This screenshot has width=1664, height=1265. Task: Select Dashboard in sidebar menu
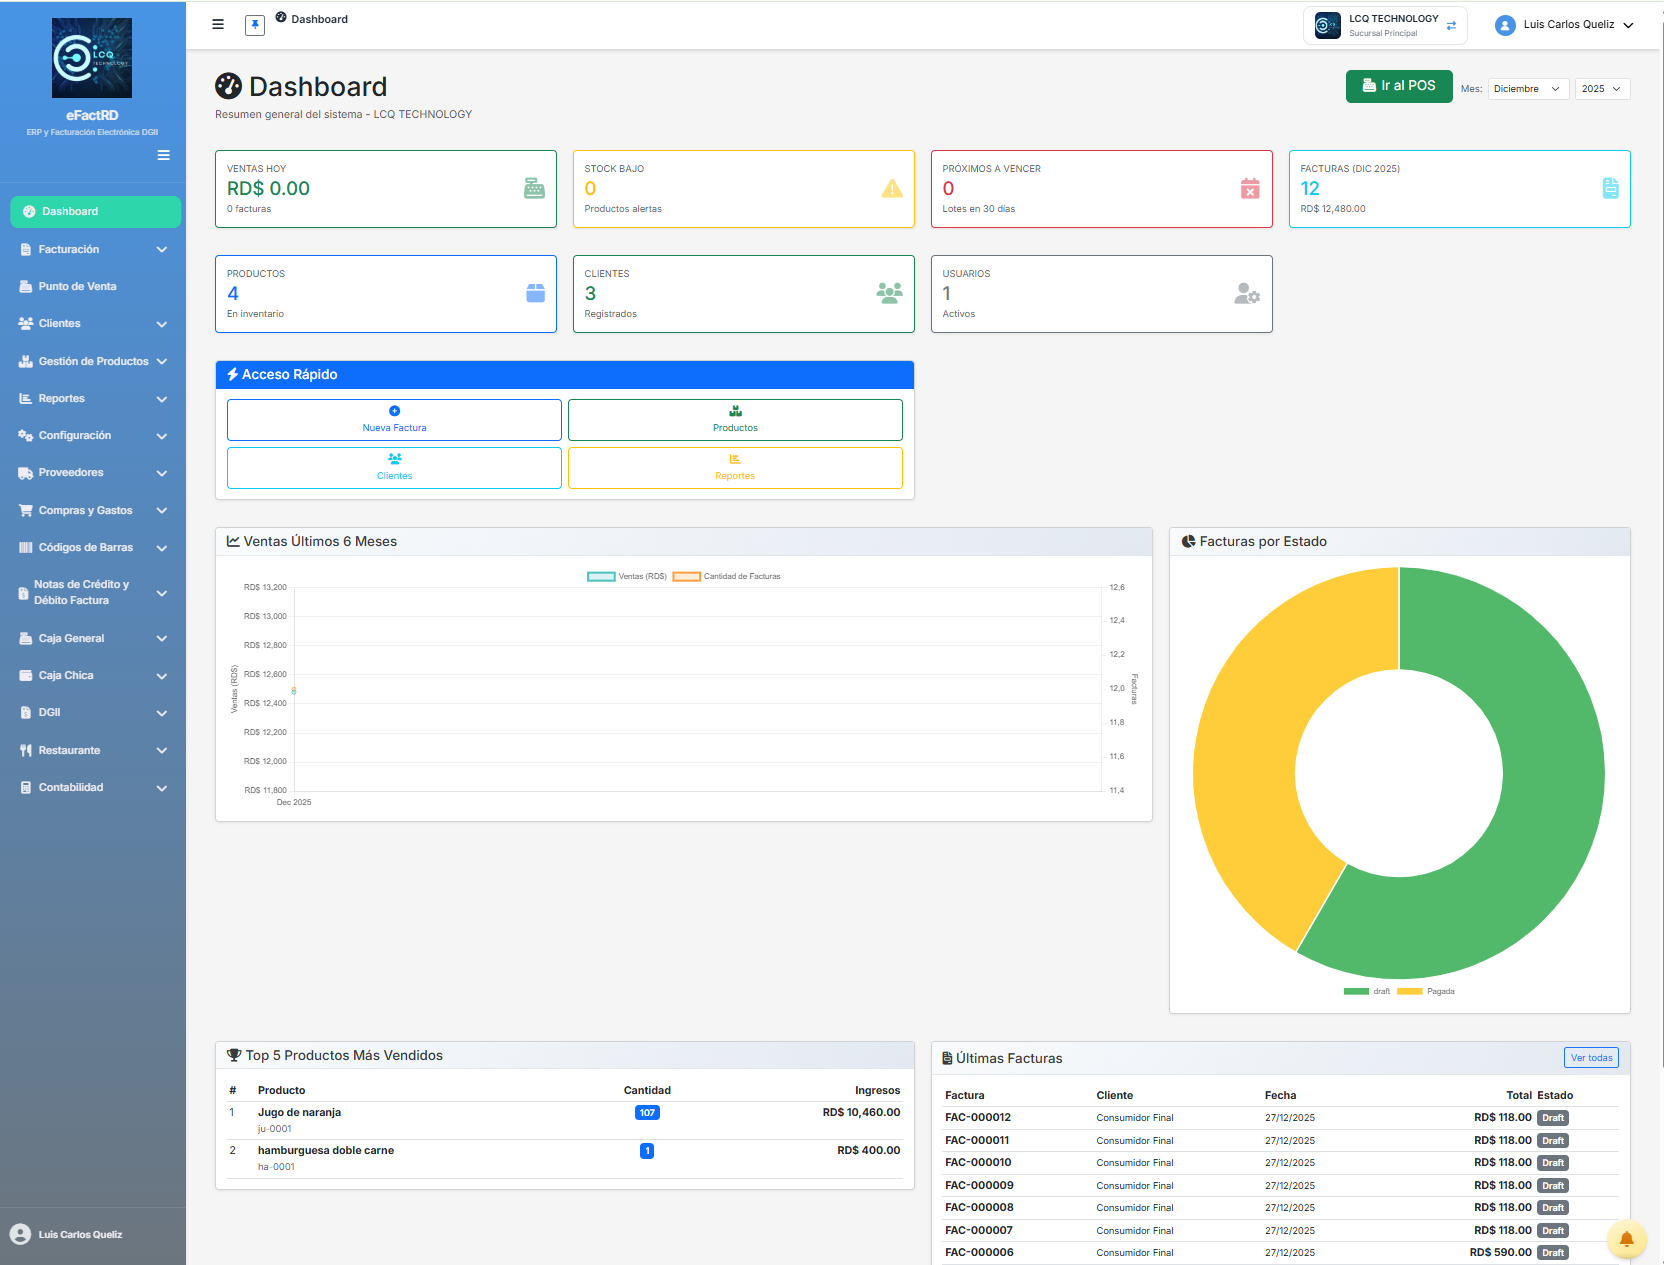click(x=95, y=211)
